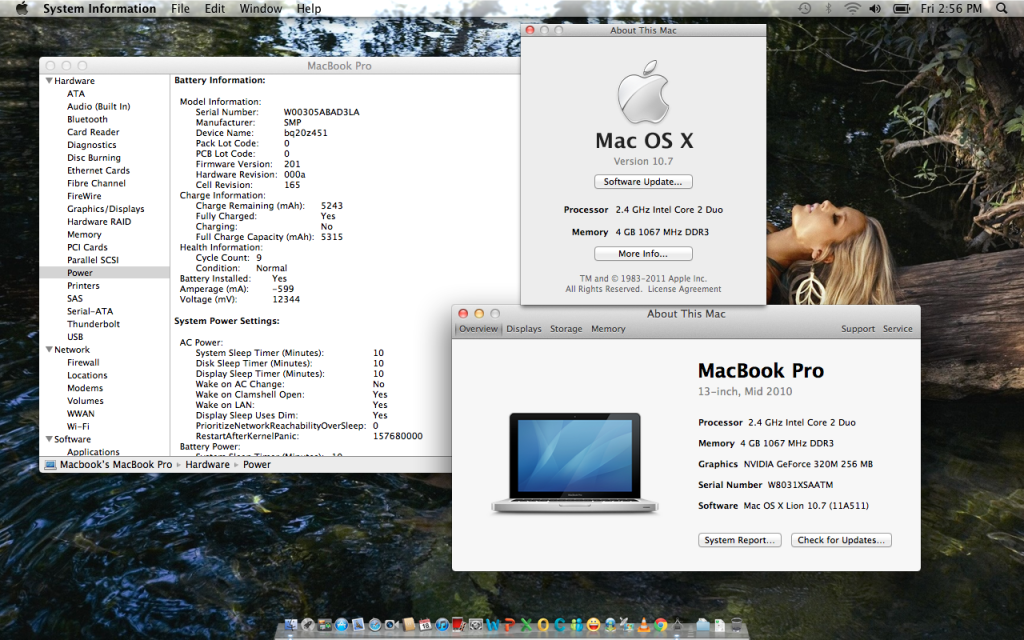Select Applications under Software
This screenshot has height=640, width=1024.
[93, 451]
